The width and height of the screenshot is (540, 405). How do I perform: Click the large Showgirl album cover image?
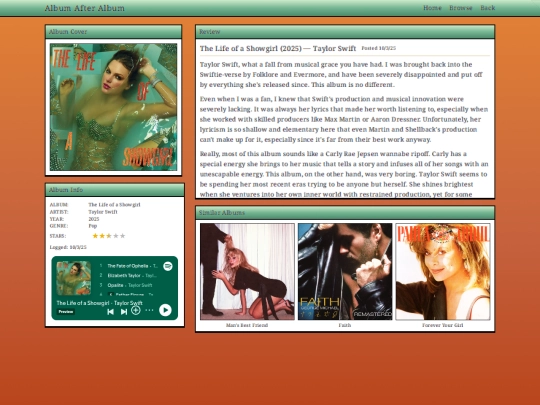(x=113, y=107)
